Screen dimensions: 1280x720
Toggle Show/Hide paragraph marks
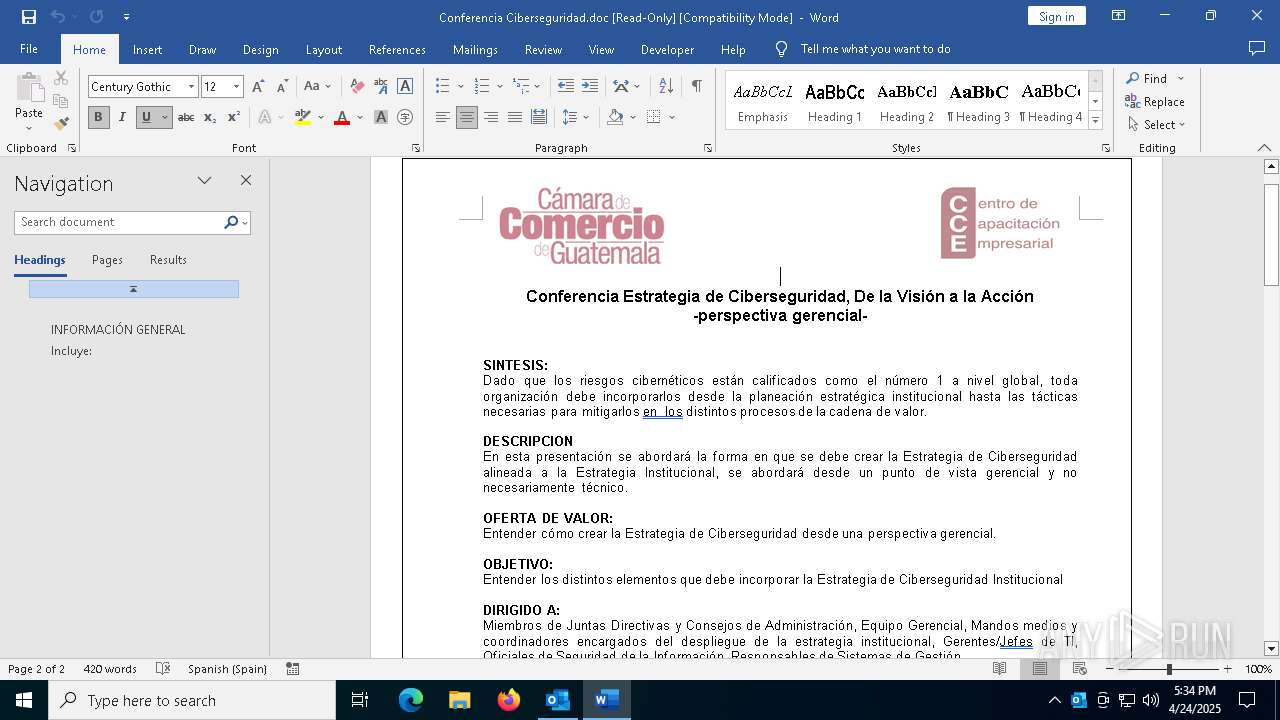[697, 87]
